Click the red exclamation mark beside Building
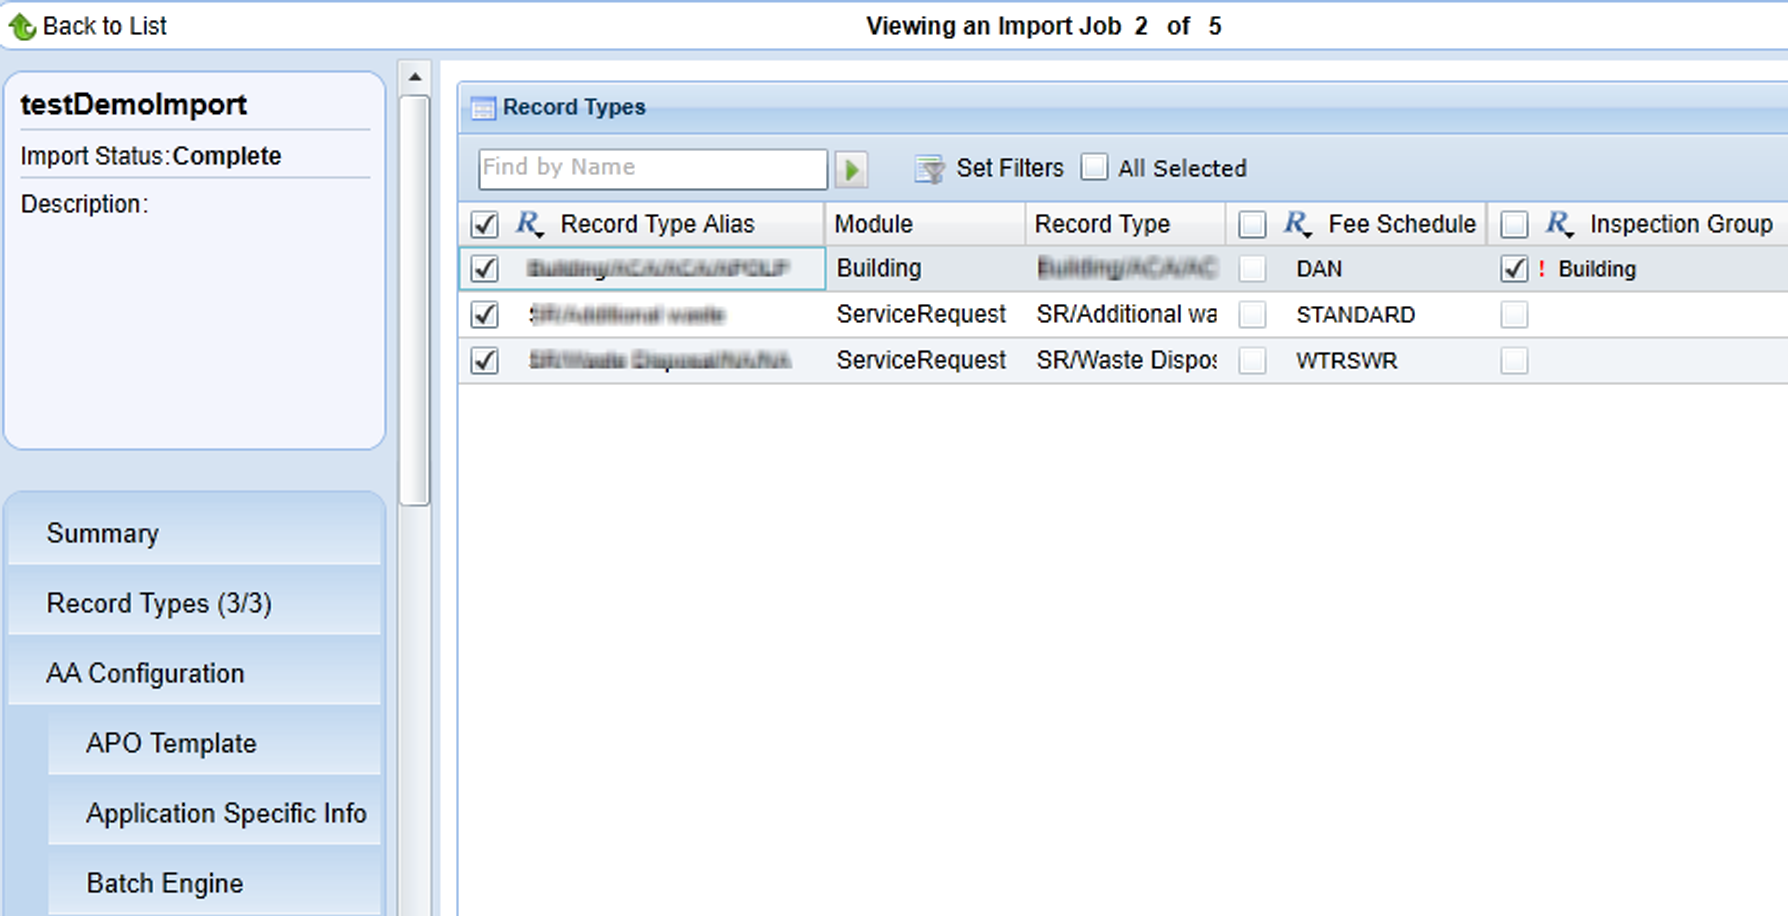 tap(1542, 269)
